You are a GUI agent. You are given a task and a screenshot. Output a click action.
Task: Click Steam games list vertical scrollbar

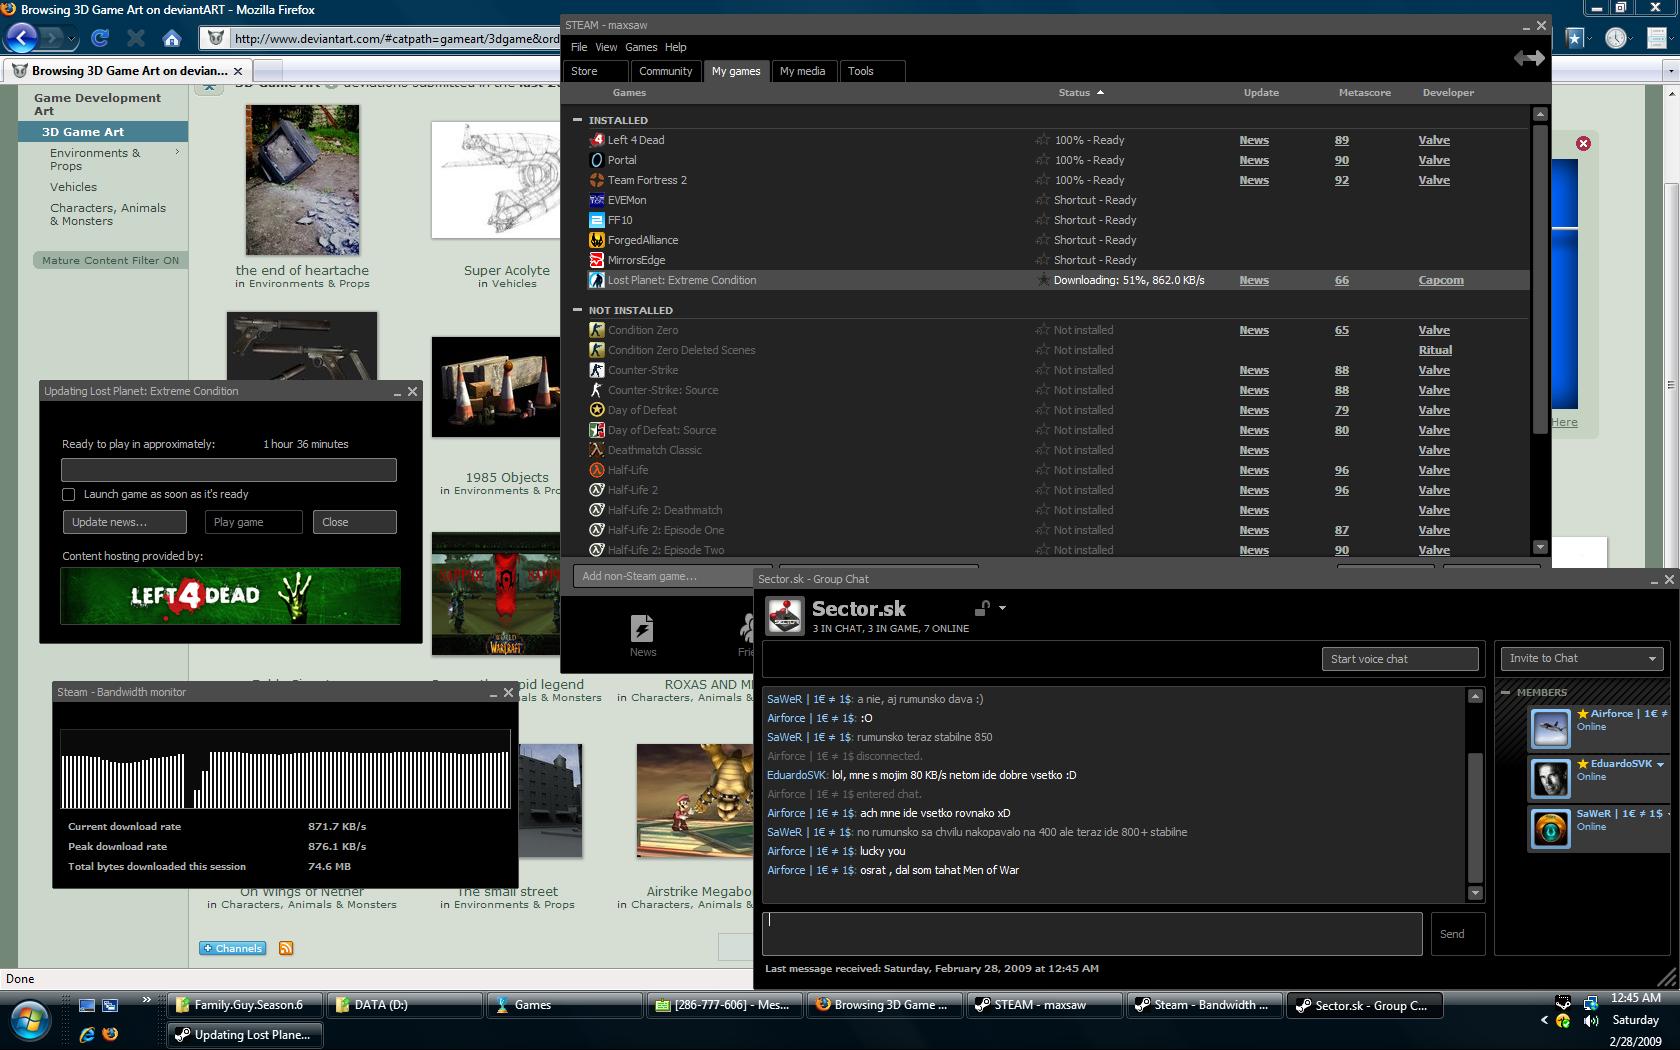click(1540, 280)
